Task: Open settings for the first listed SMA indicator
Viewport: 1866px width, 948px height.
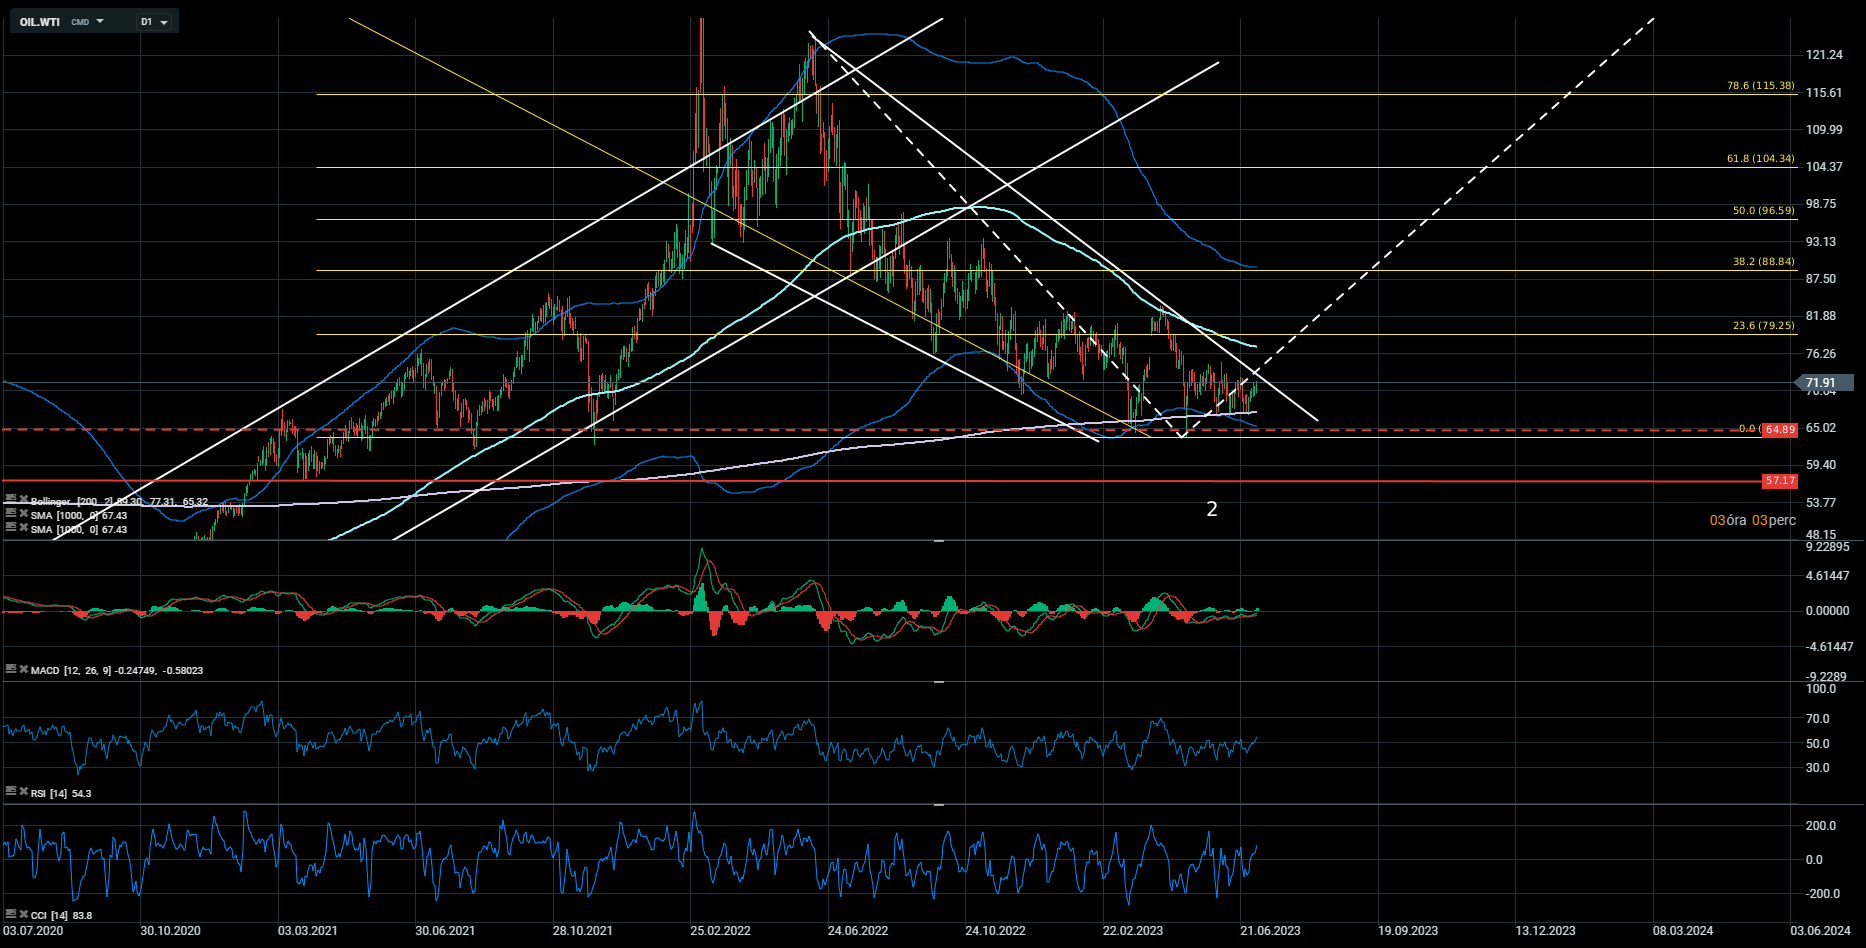Action: (x=11, y=513)
